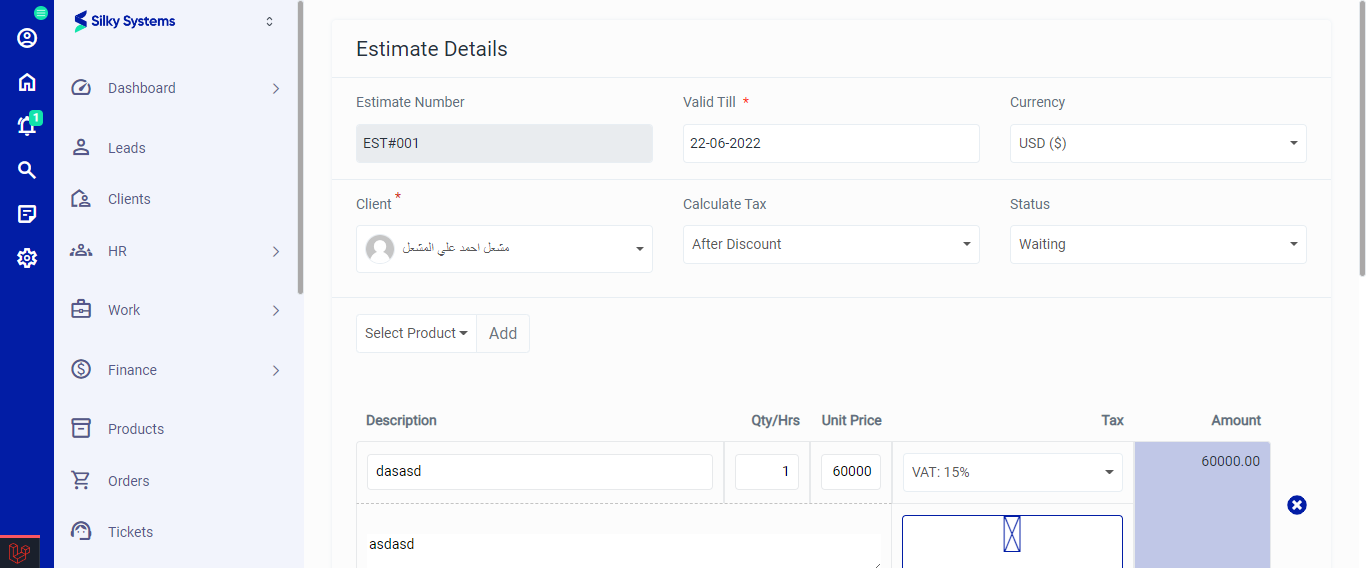1366x568 pixels.
Task: Expand the Work submenu chevron
Action: tap(276, 311)
